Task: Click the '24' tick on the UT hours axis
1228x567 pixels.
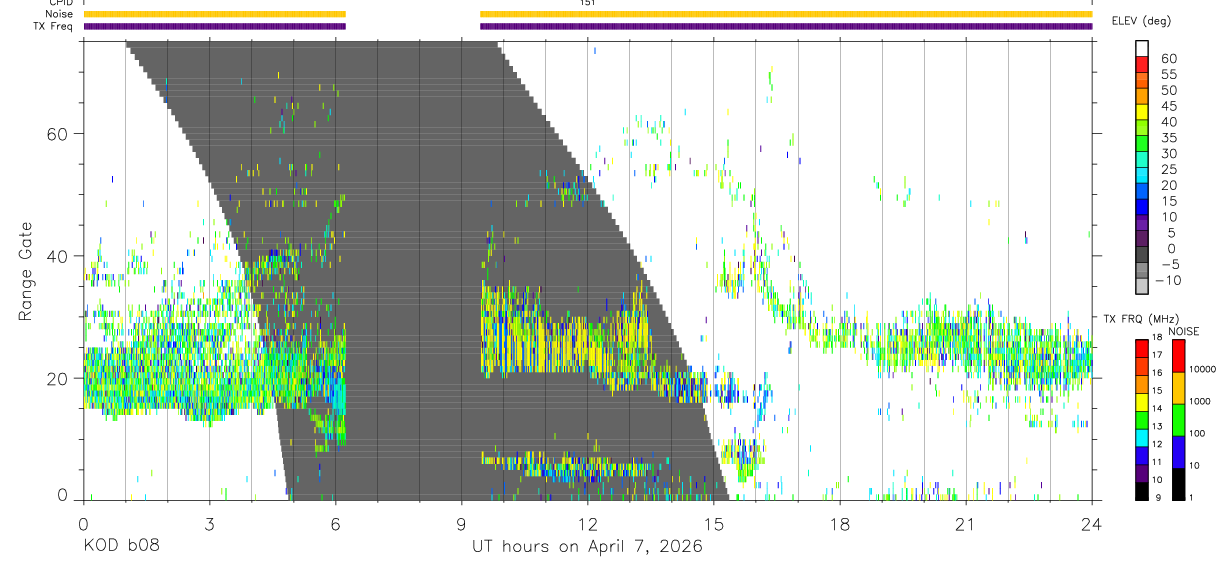Action: point(1092,523)
